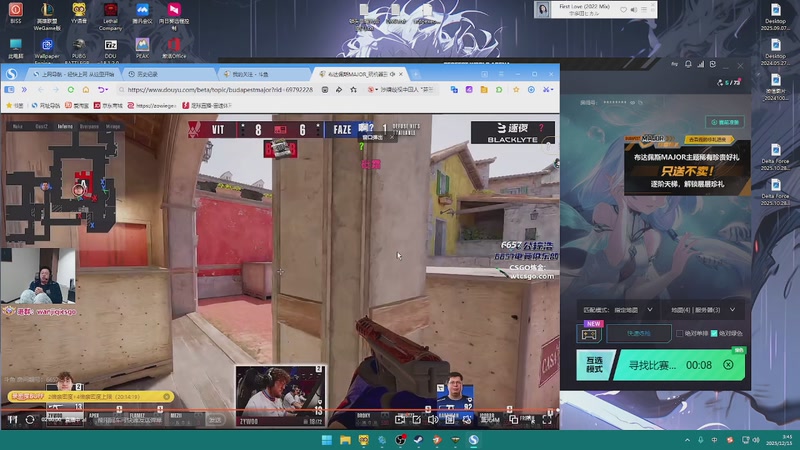Click the purple undo-close-tab arrow
The height and width of the screenshot is (450, 800).
click(x=102, y=90)
